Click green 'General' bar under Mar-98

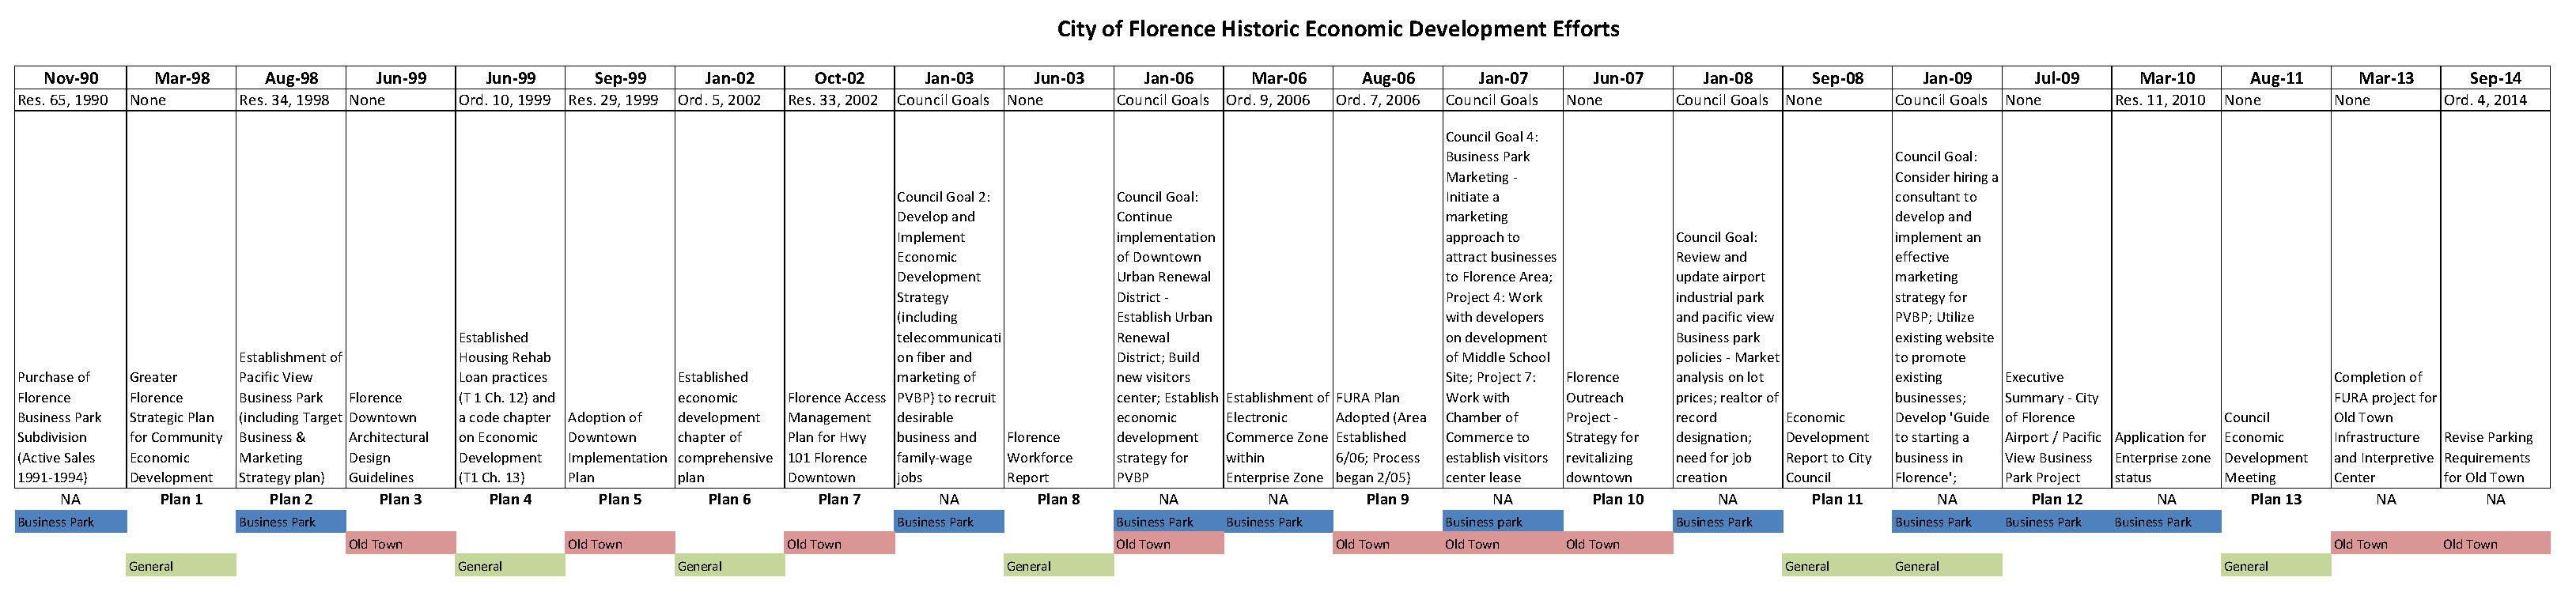click(x=181, y=565)
